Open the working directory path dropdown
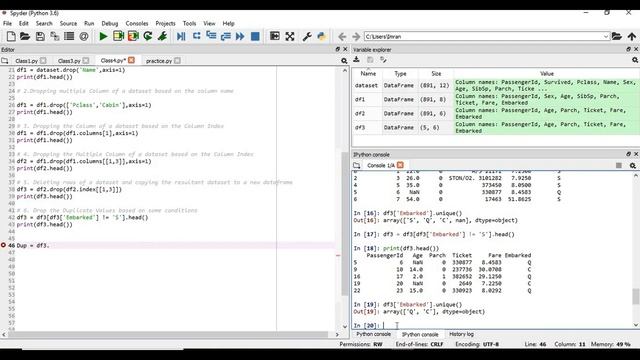This screenshot has width=640, height=360. click(x=606, y=36)
